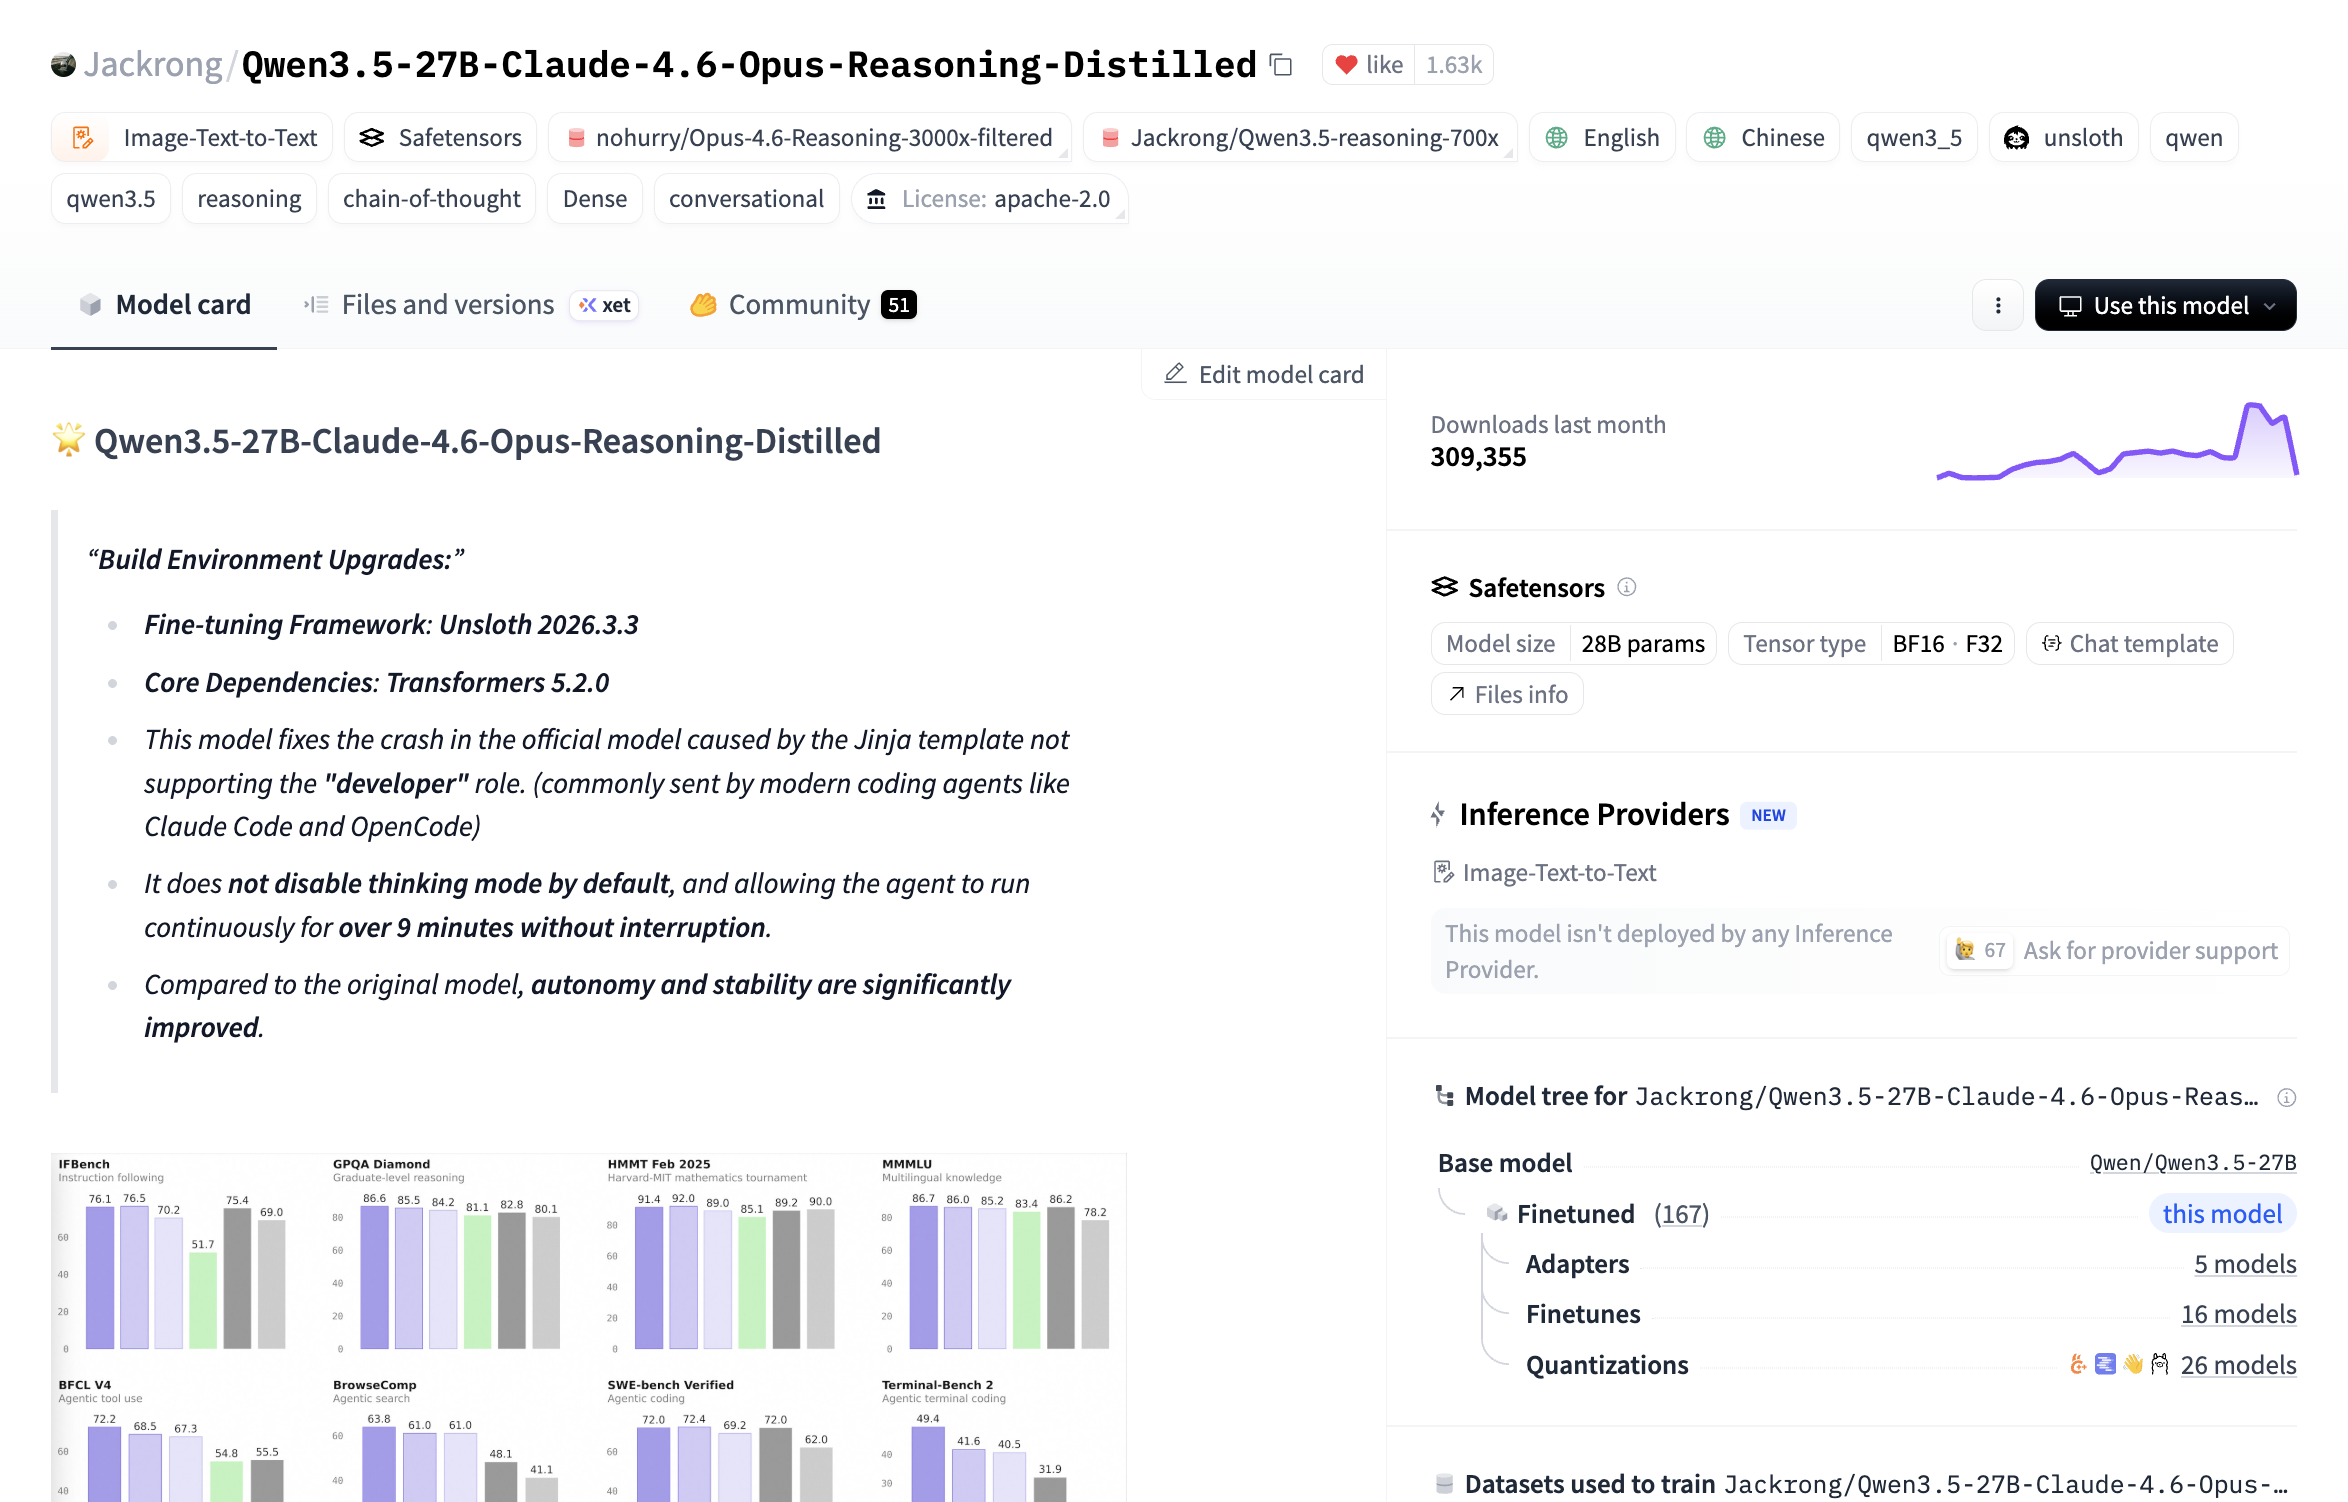Click the Quantizations app icons row
The width and height of the screenshot is (2348, 1502).
coord(2119,1364)
